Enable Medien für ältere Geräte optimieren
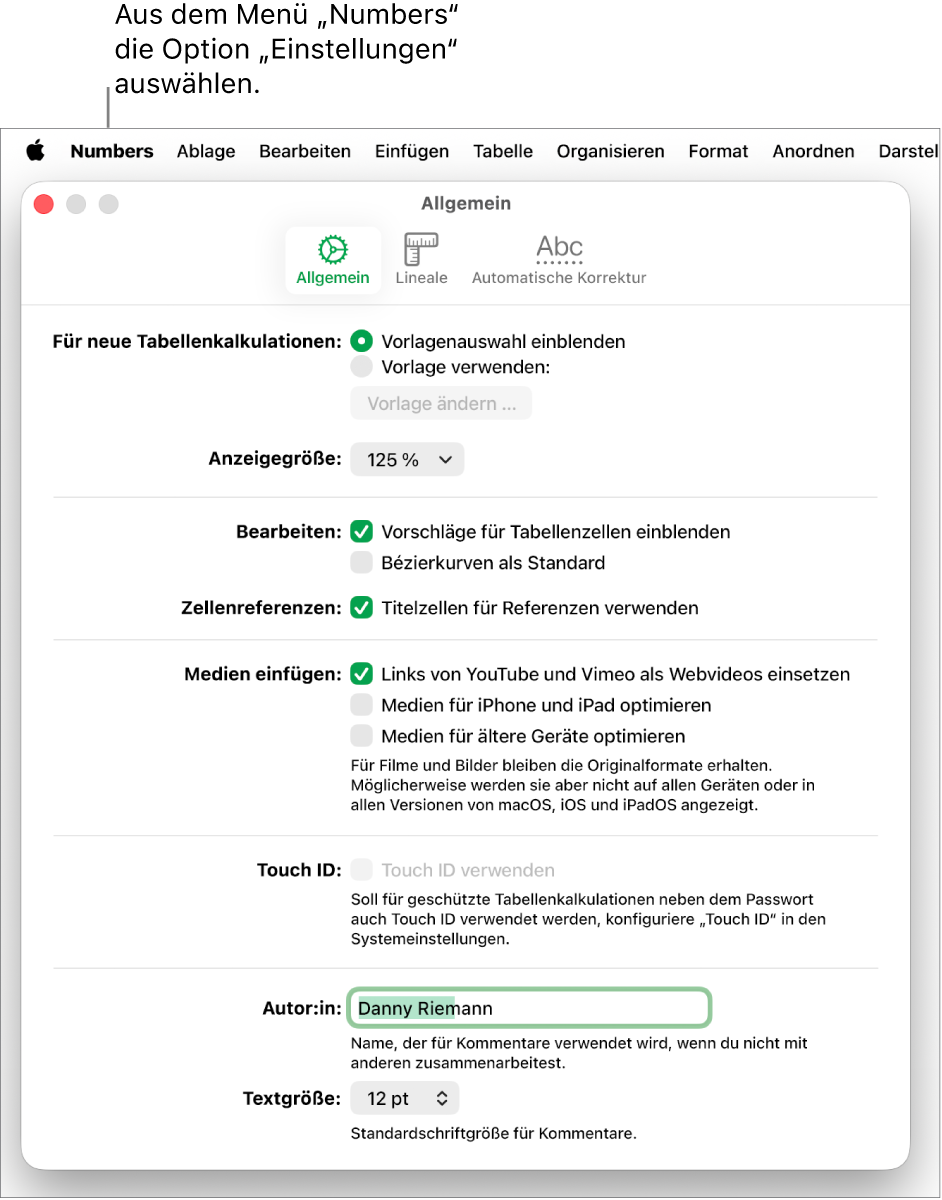The image size is (942, 1200). coord(361,736)
